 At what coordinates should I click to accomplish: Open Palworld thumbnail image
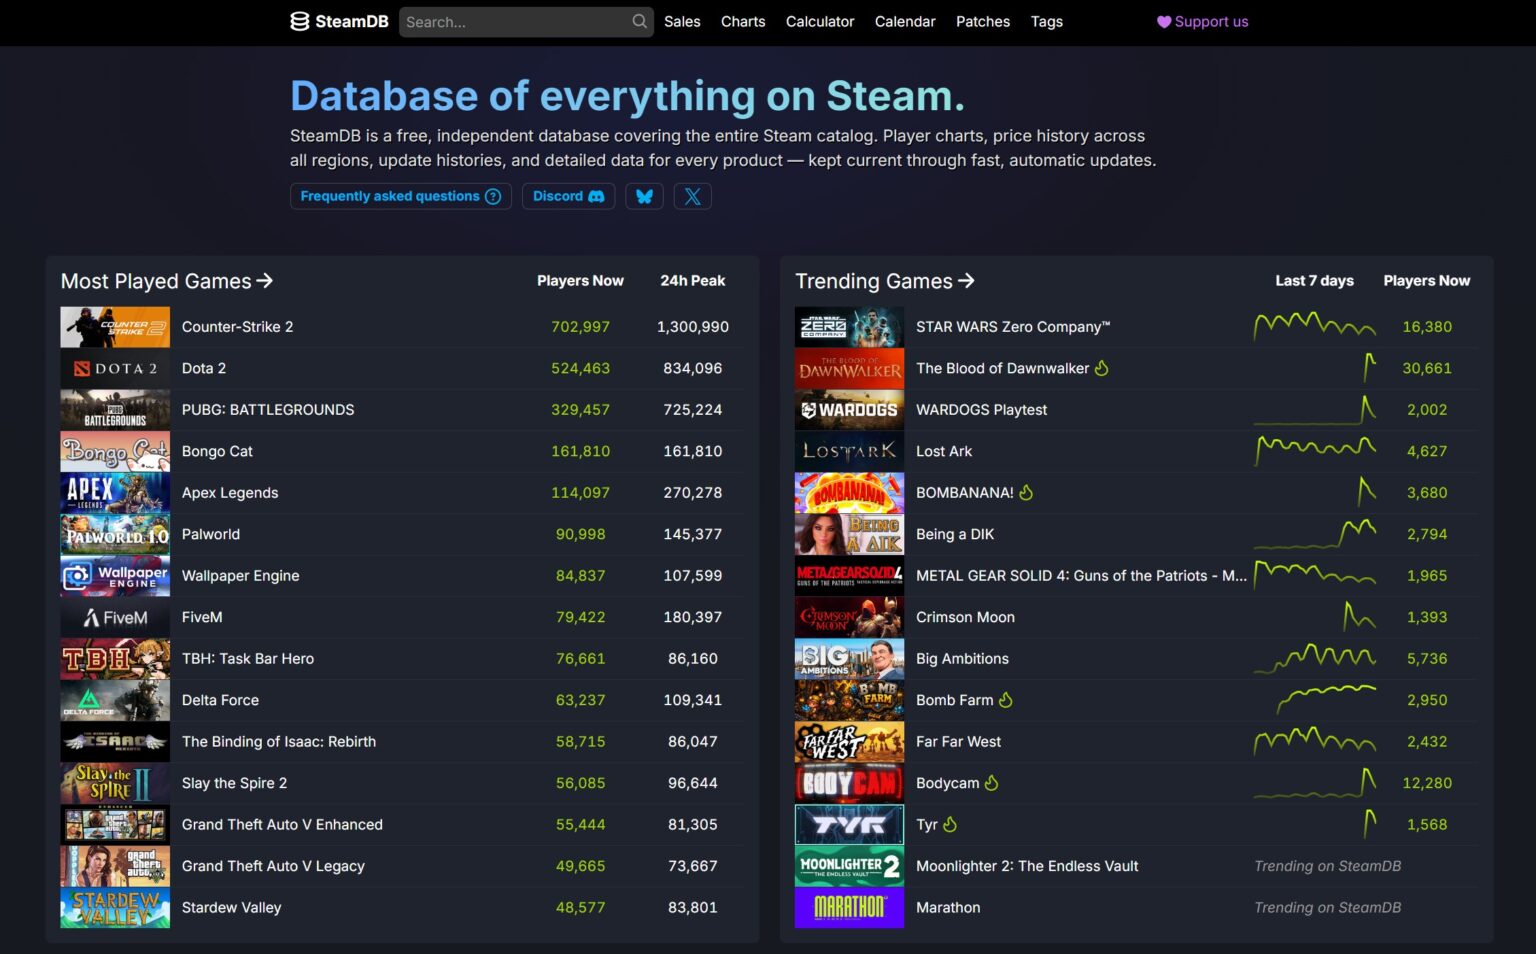115,534
